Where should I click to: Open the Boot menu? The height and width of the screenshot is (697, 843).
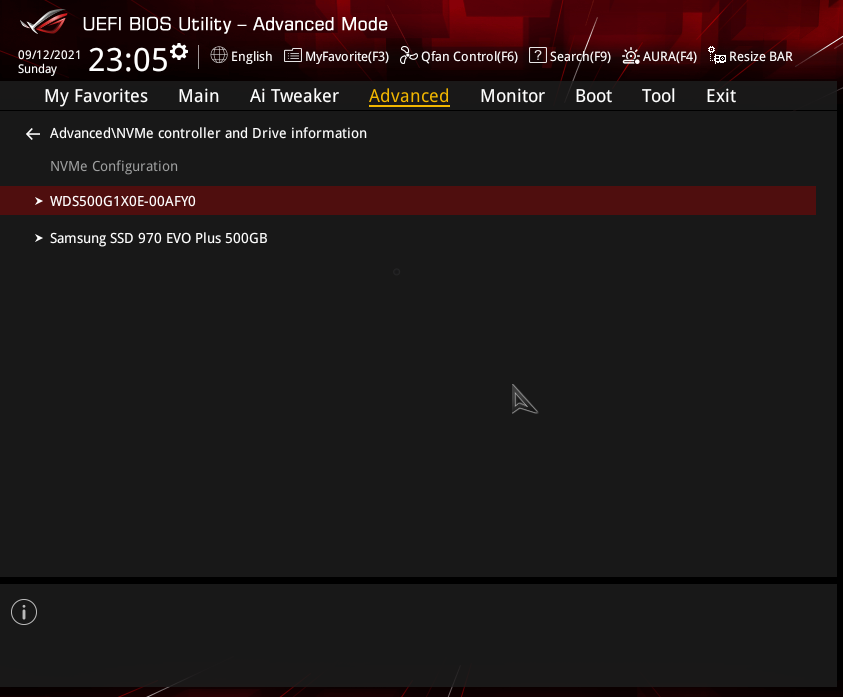click(x=593, y=95)
